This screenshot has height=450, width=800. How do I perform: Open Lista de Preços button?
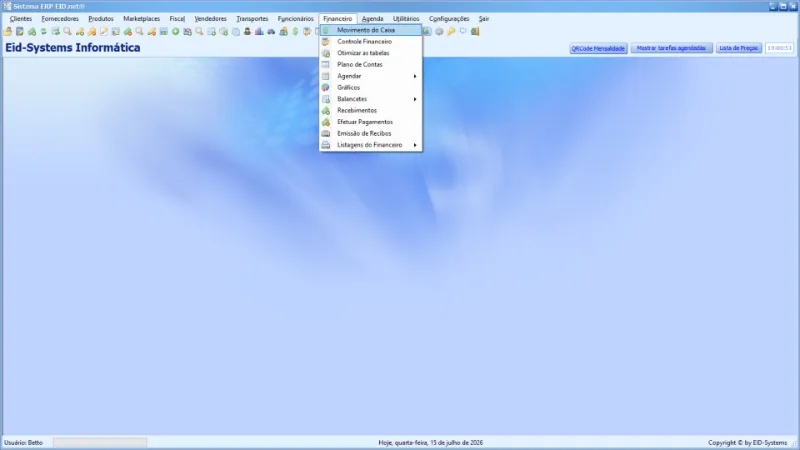[738, 48]
